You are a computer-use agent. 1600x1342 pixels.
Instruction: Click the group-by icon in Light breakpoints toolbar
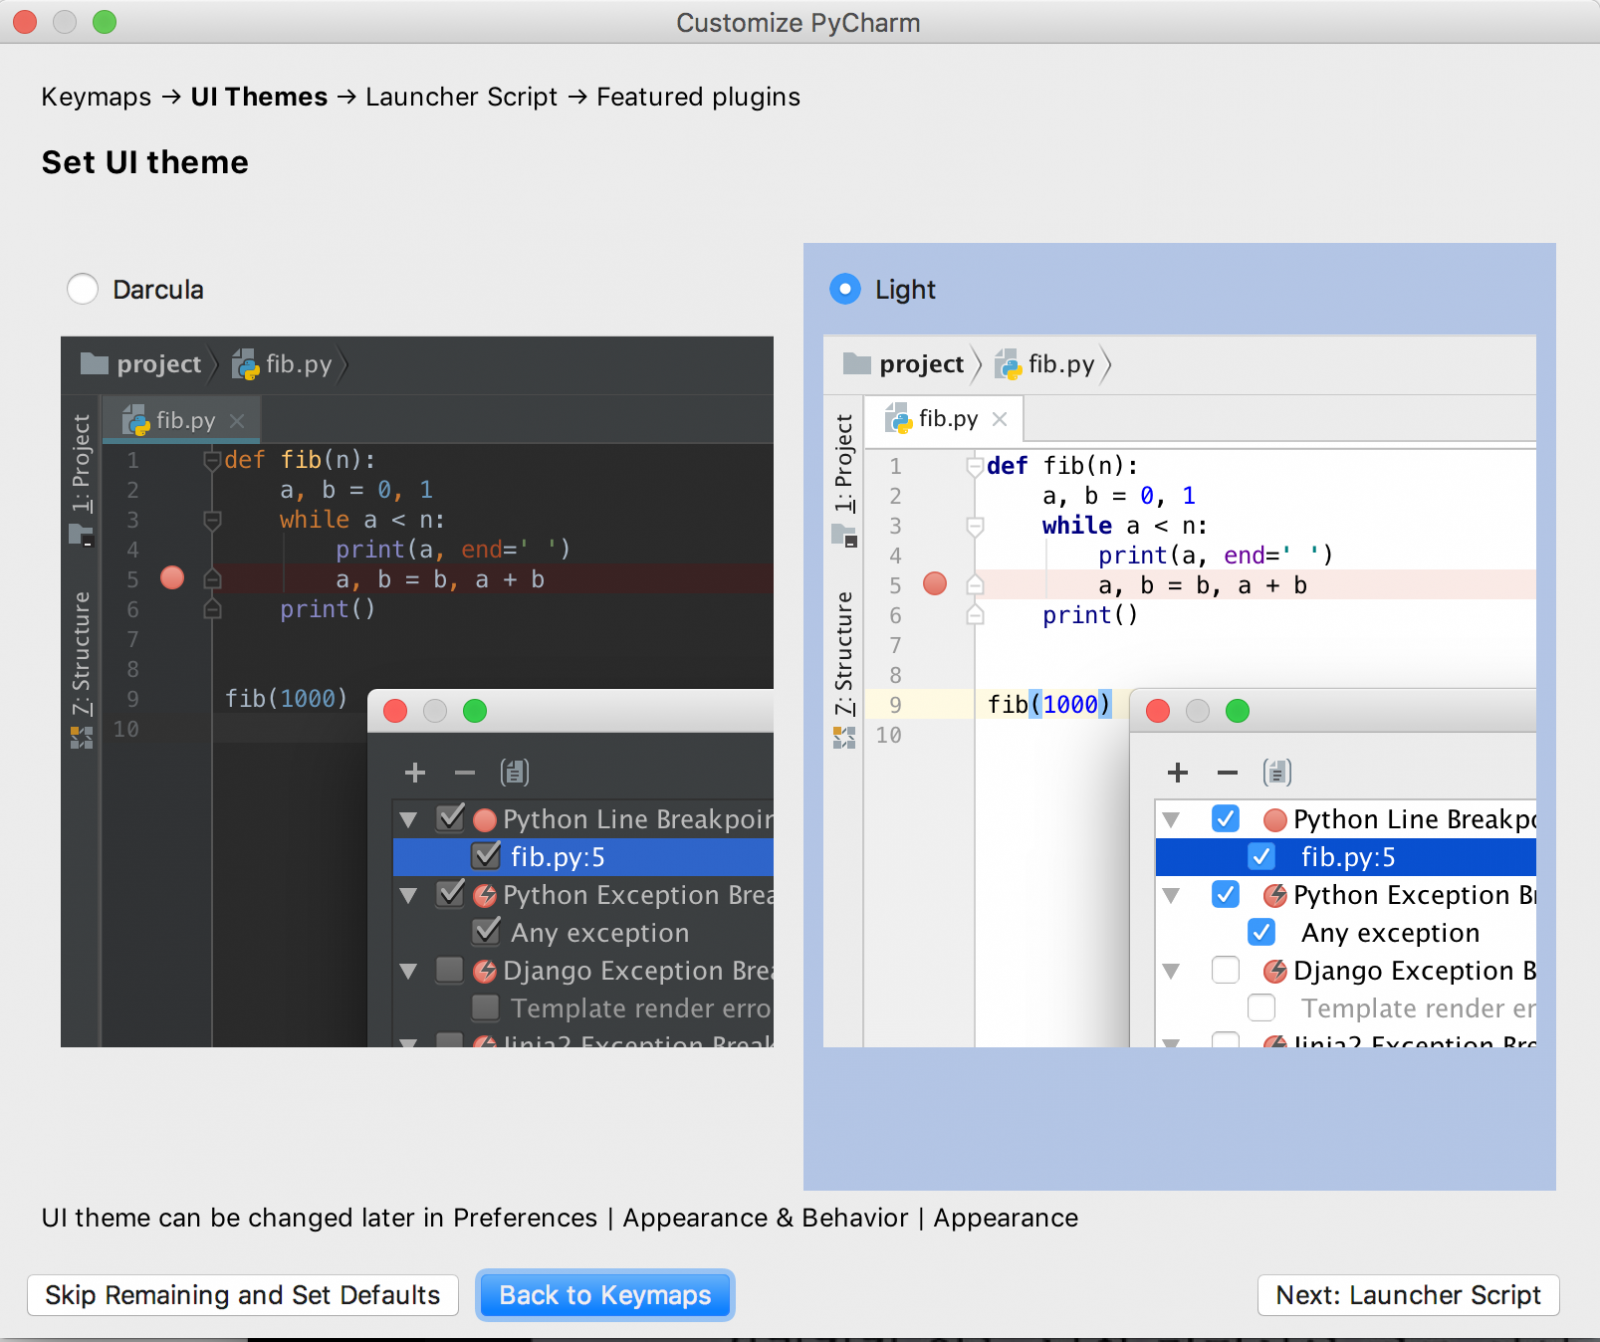coord(1277,772)
